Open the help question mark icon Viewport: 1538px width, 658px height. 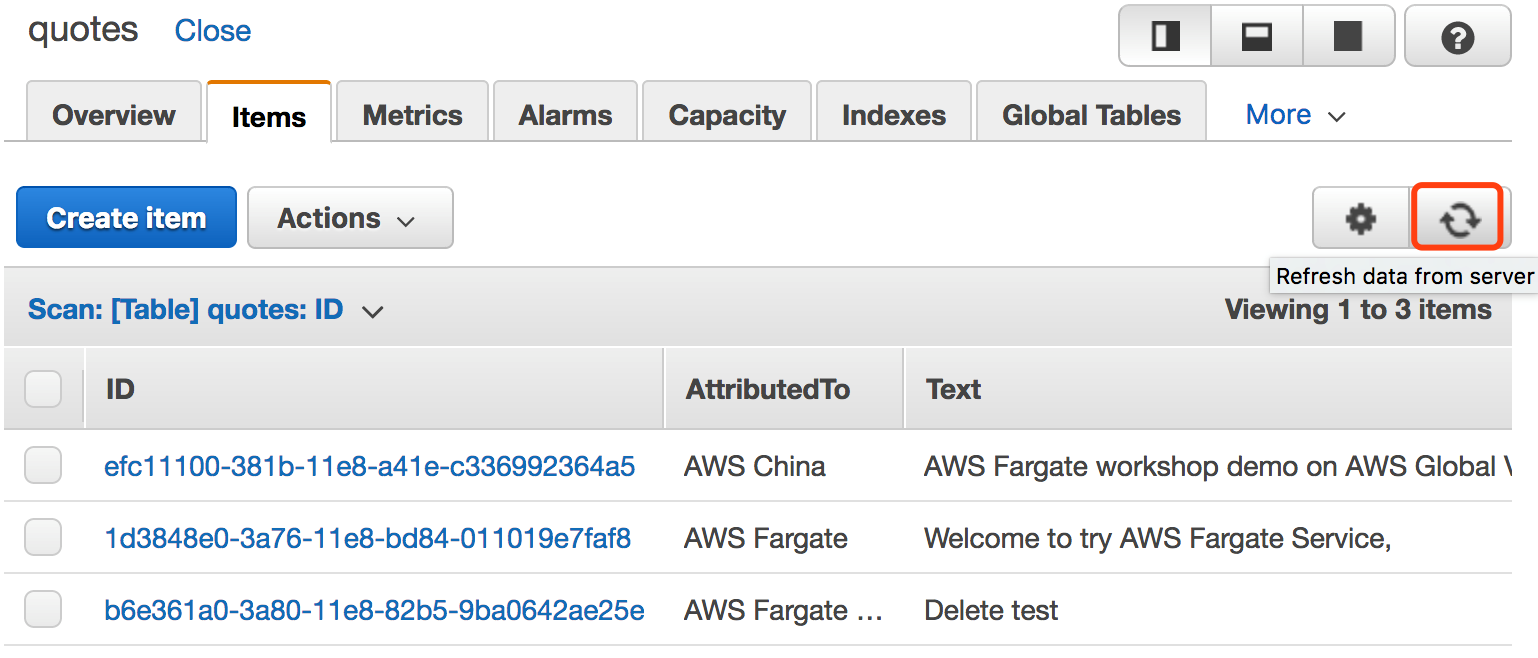point(1457,38)
